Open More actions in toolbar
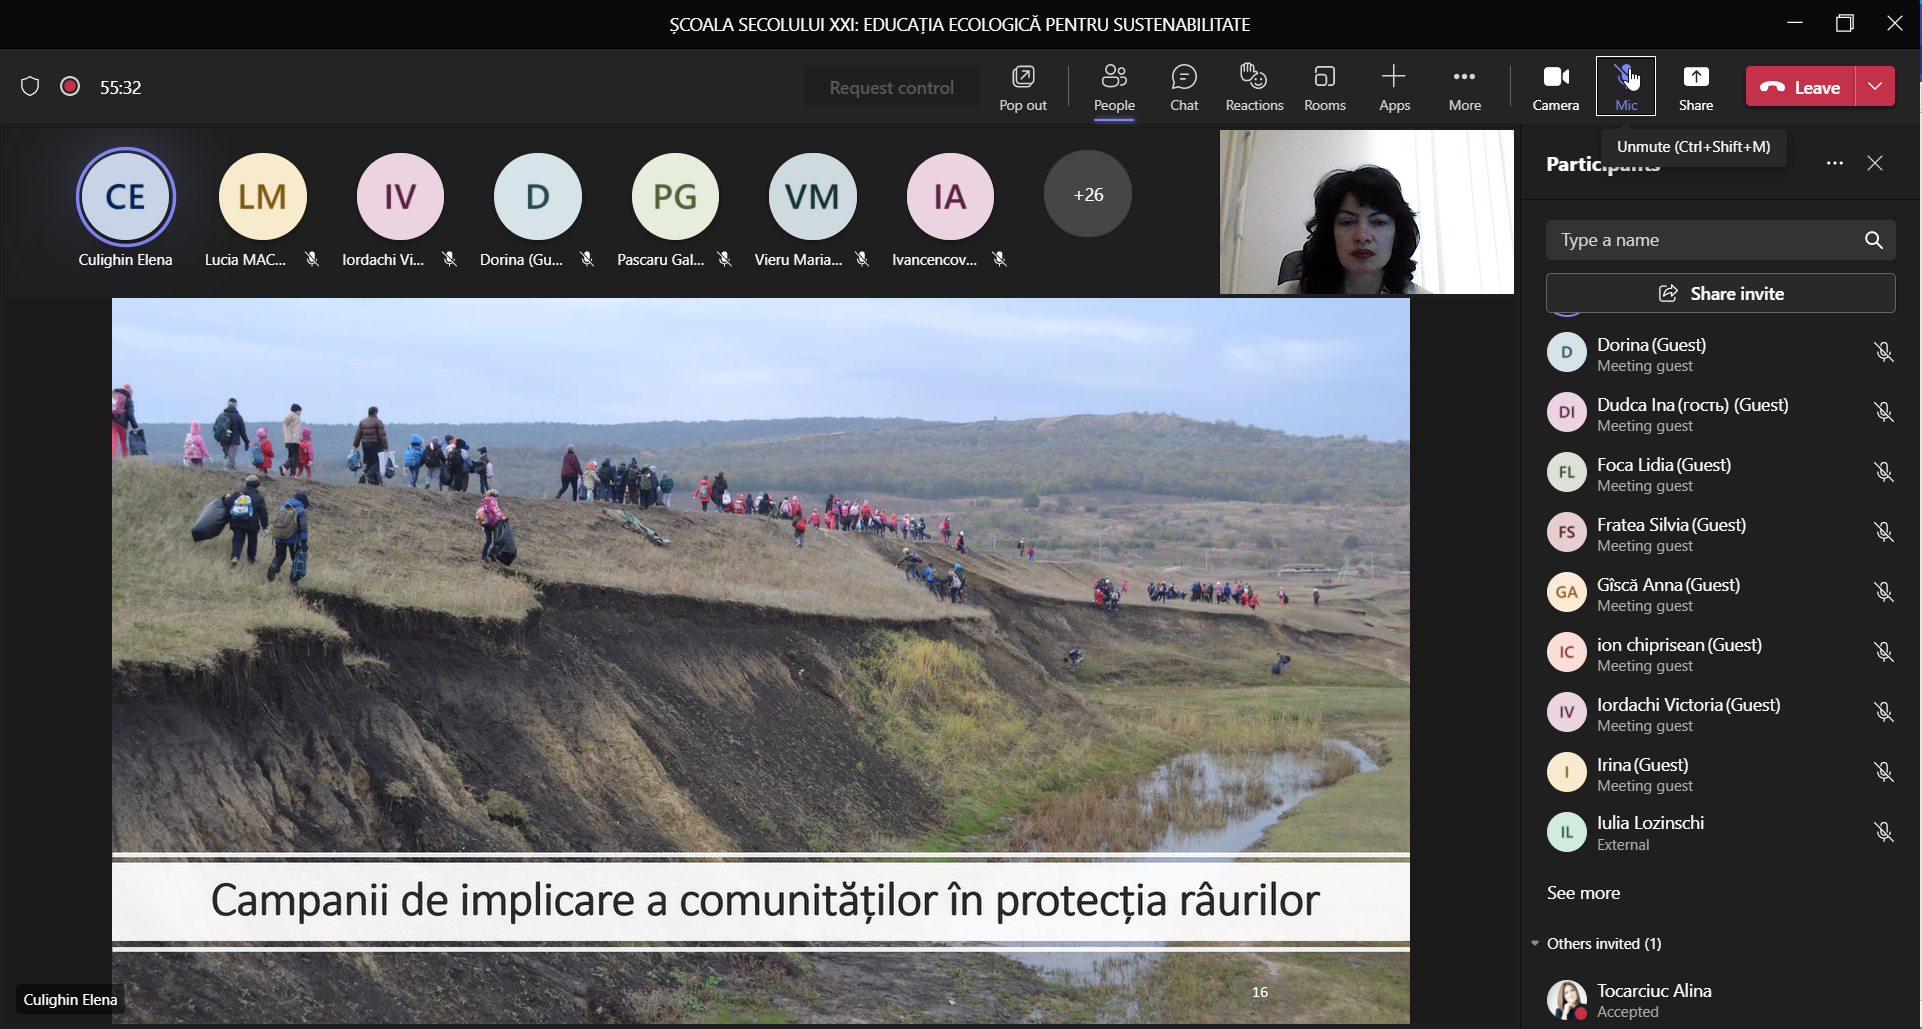Viewport: 1922px width, 1029px height. (x=1464, y=87)
